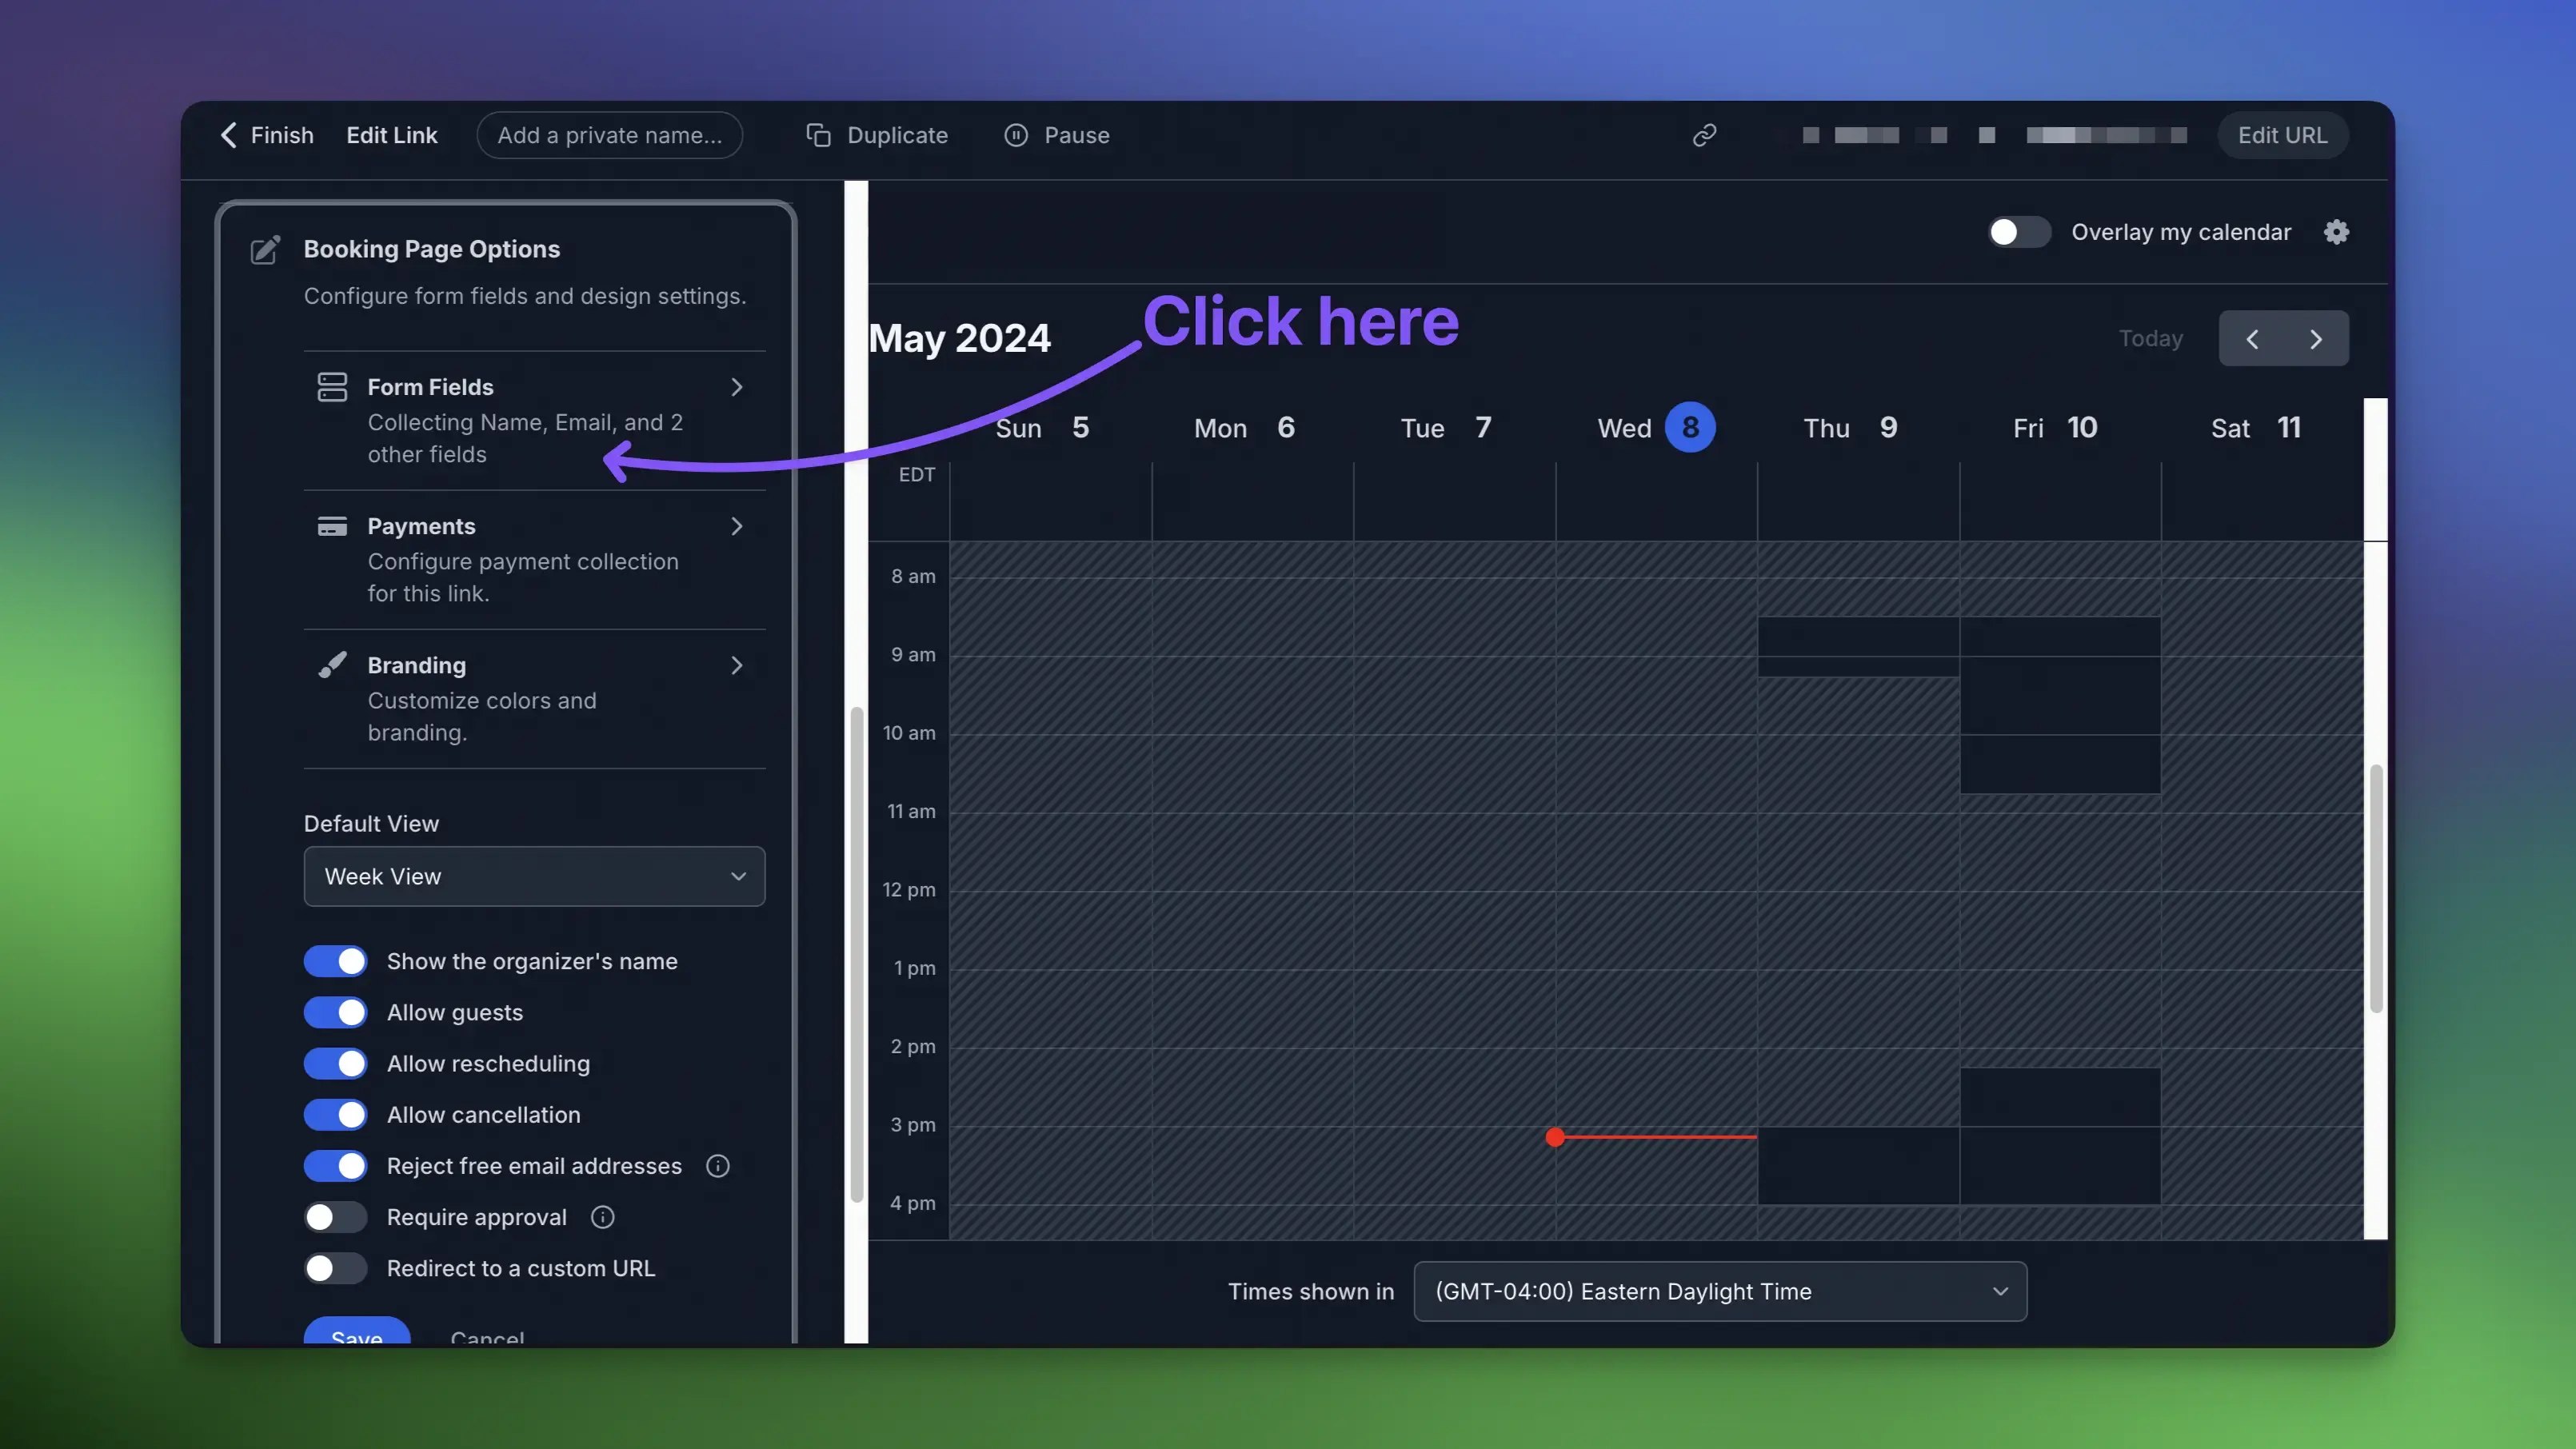Open the Form Fields section

534,420
